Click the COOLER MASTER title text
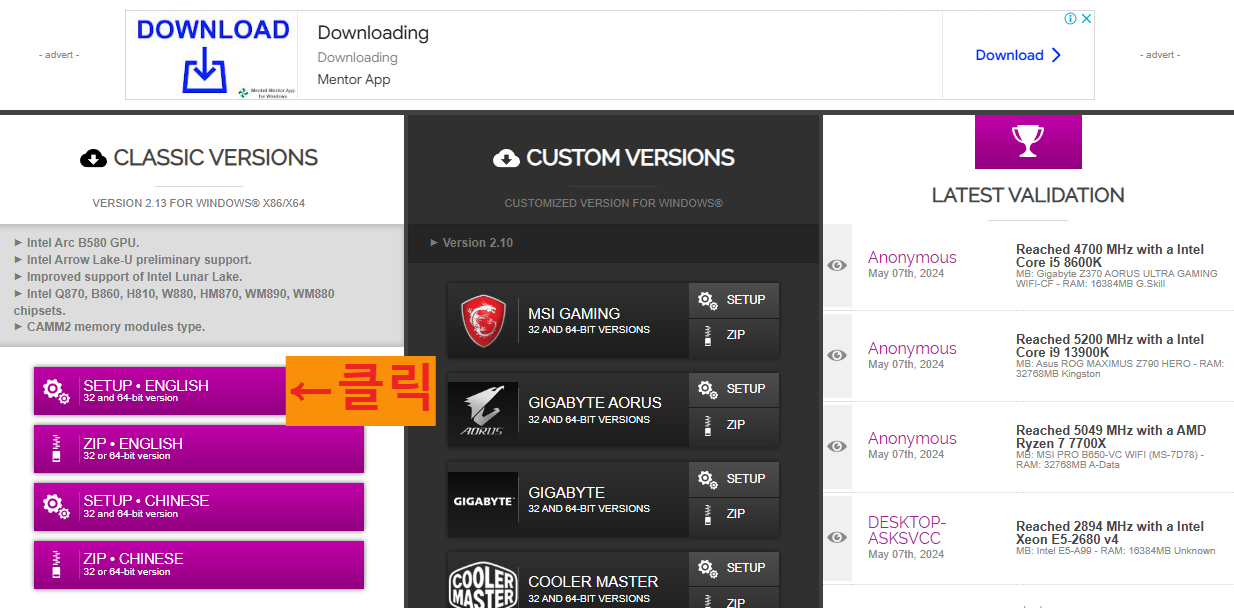The height and width of the screenshot is (608, 1234). tap(593, 581)
